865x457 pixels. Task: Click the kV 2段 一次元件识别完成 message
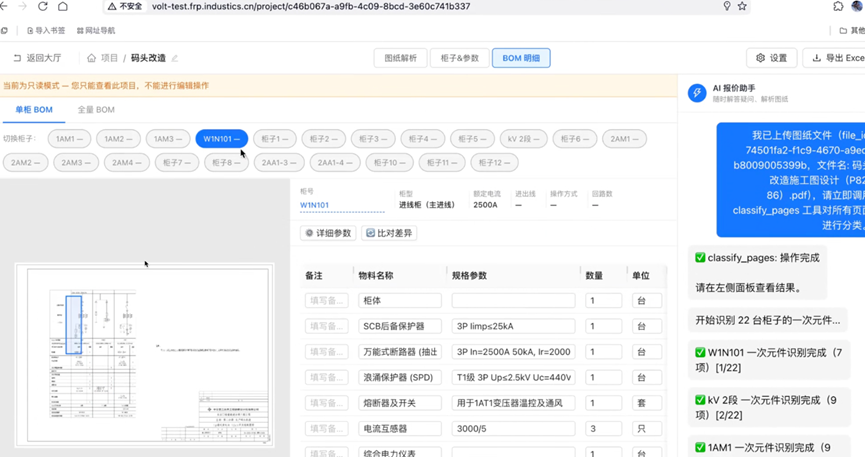pos(768,407)
